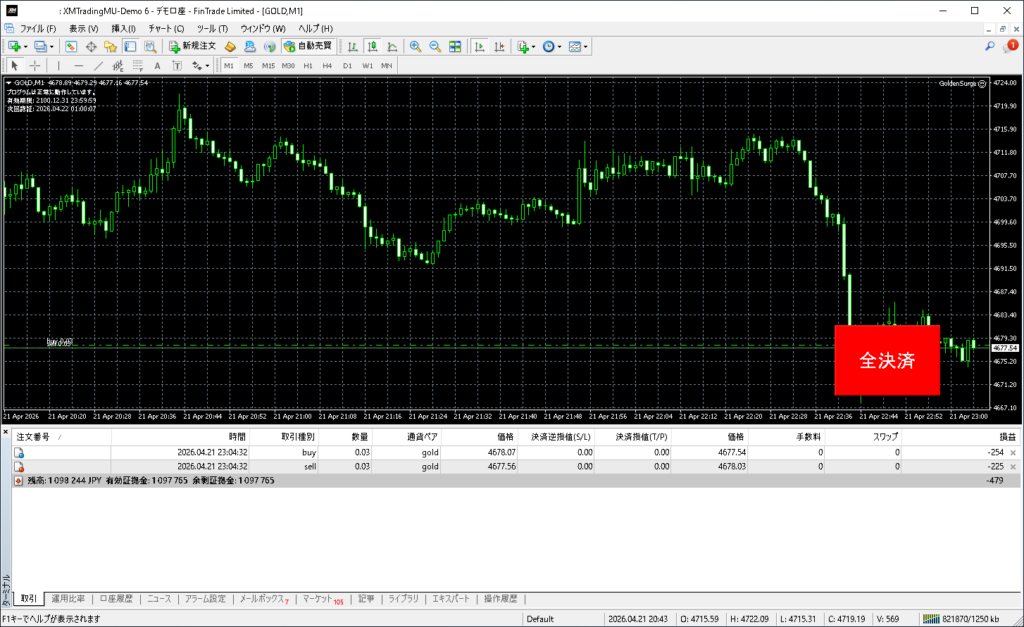Expand the periodicity clock dropdown

coord(561,46)
